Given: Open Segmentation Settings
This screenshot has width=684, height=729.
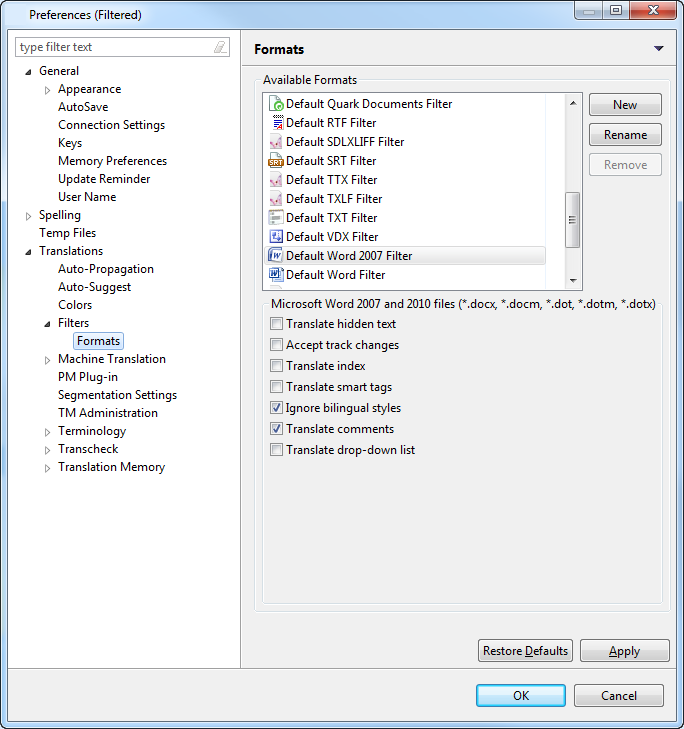Looking at the screenshot, I should tap(117, 395).
